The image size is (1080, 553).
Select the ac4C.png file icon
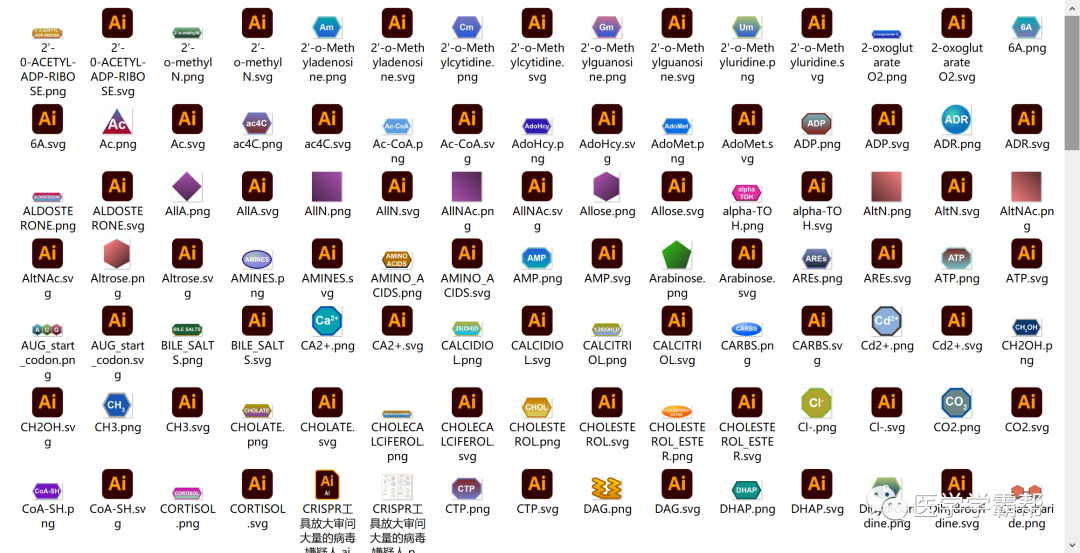click(x=257, y=123)
